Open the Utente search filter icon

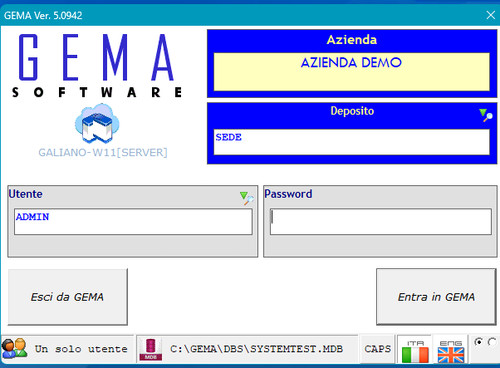pos(247,198)
